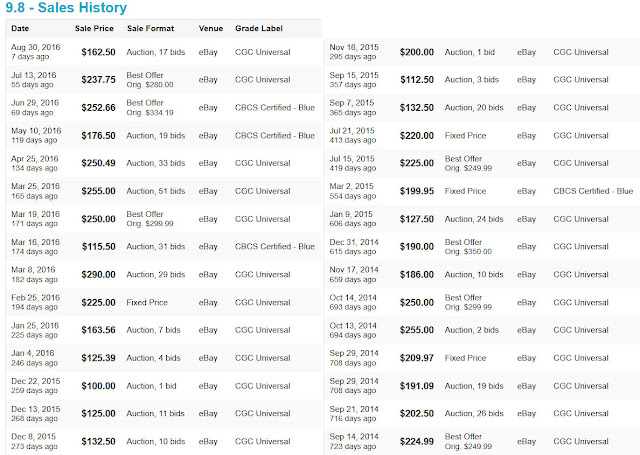Click the $237.75 sale price
Screen dimensions: 640x455
(98, 80)
